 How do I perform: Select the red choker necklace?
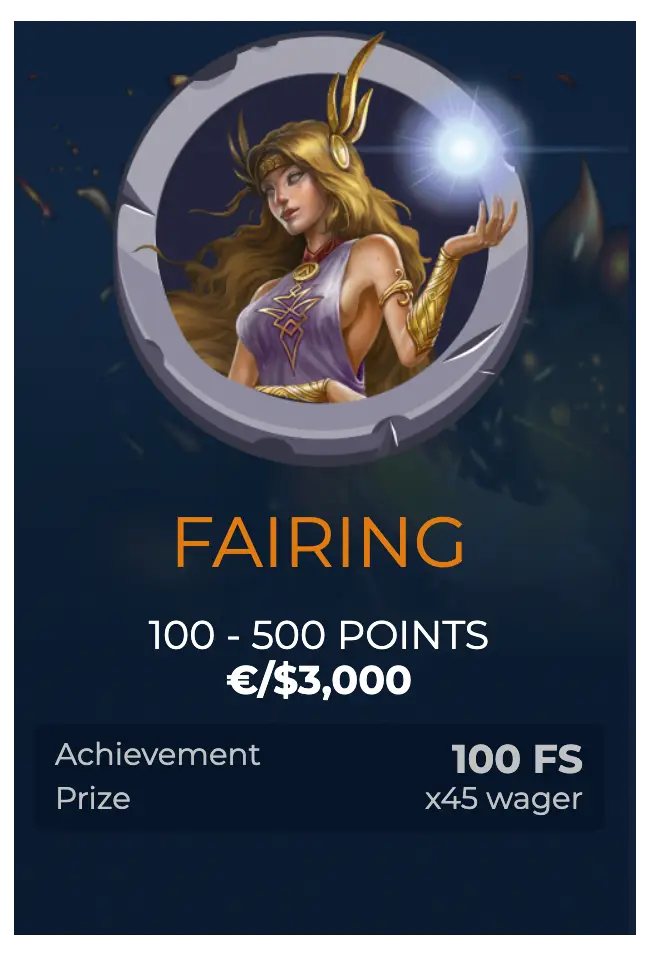click(322, 248)
